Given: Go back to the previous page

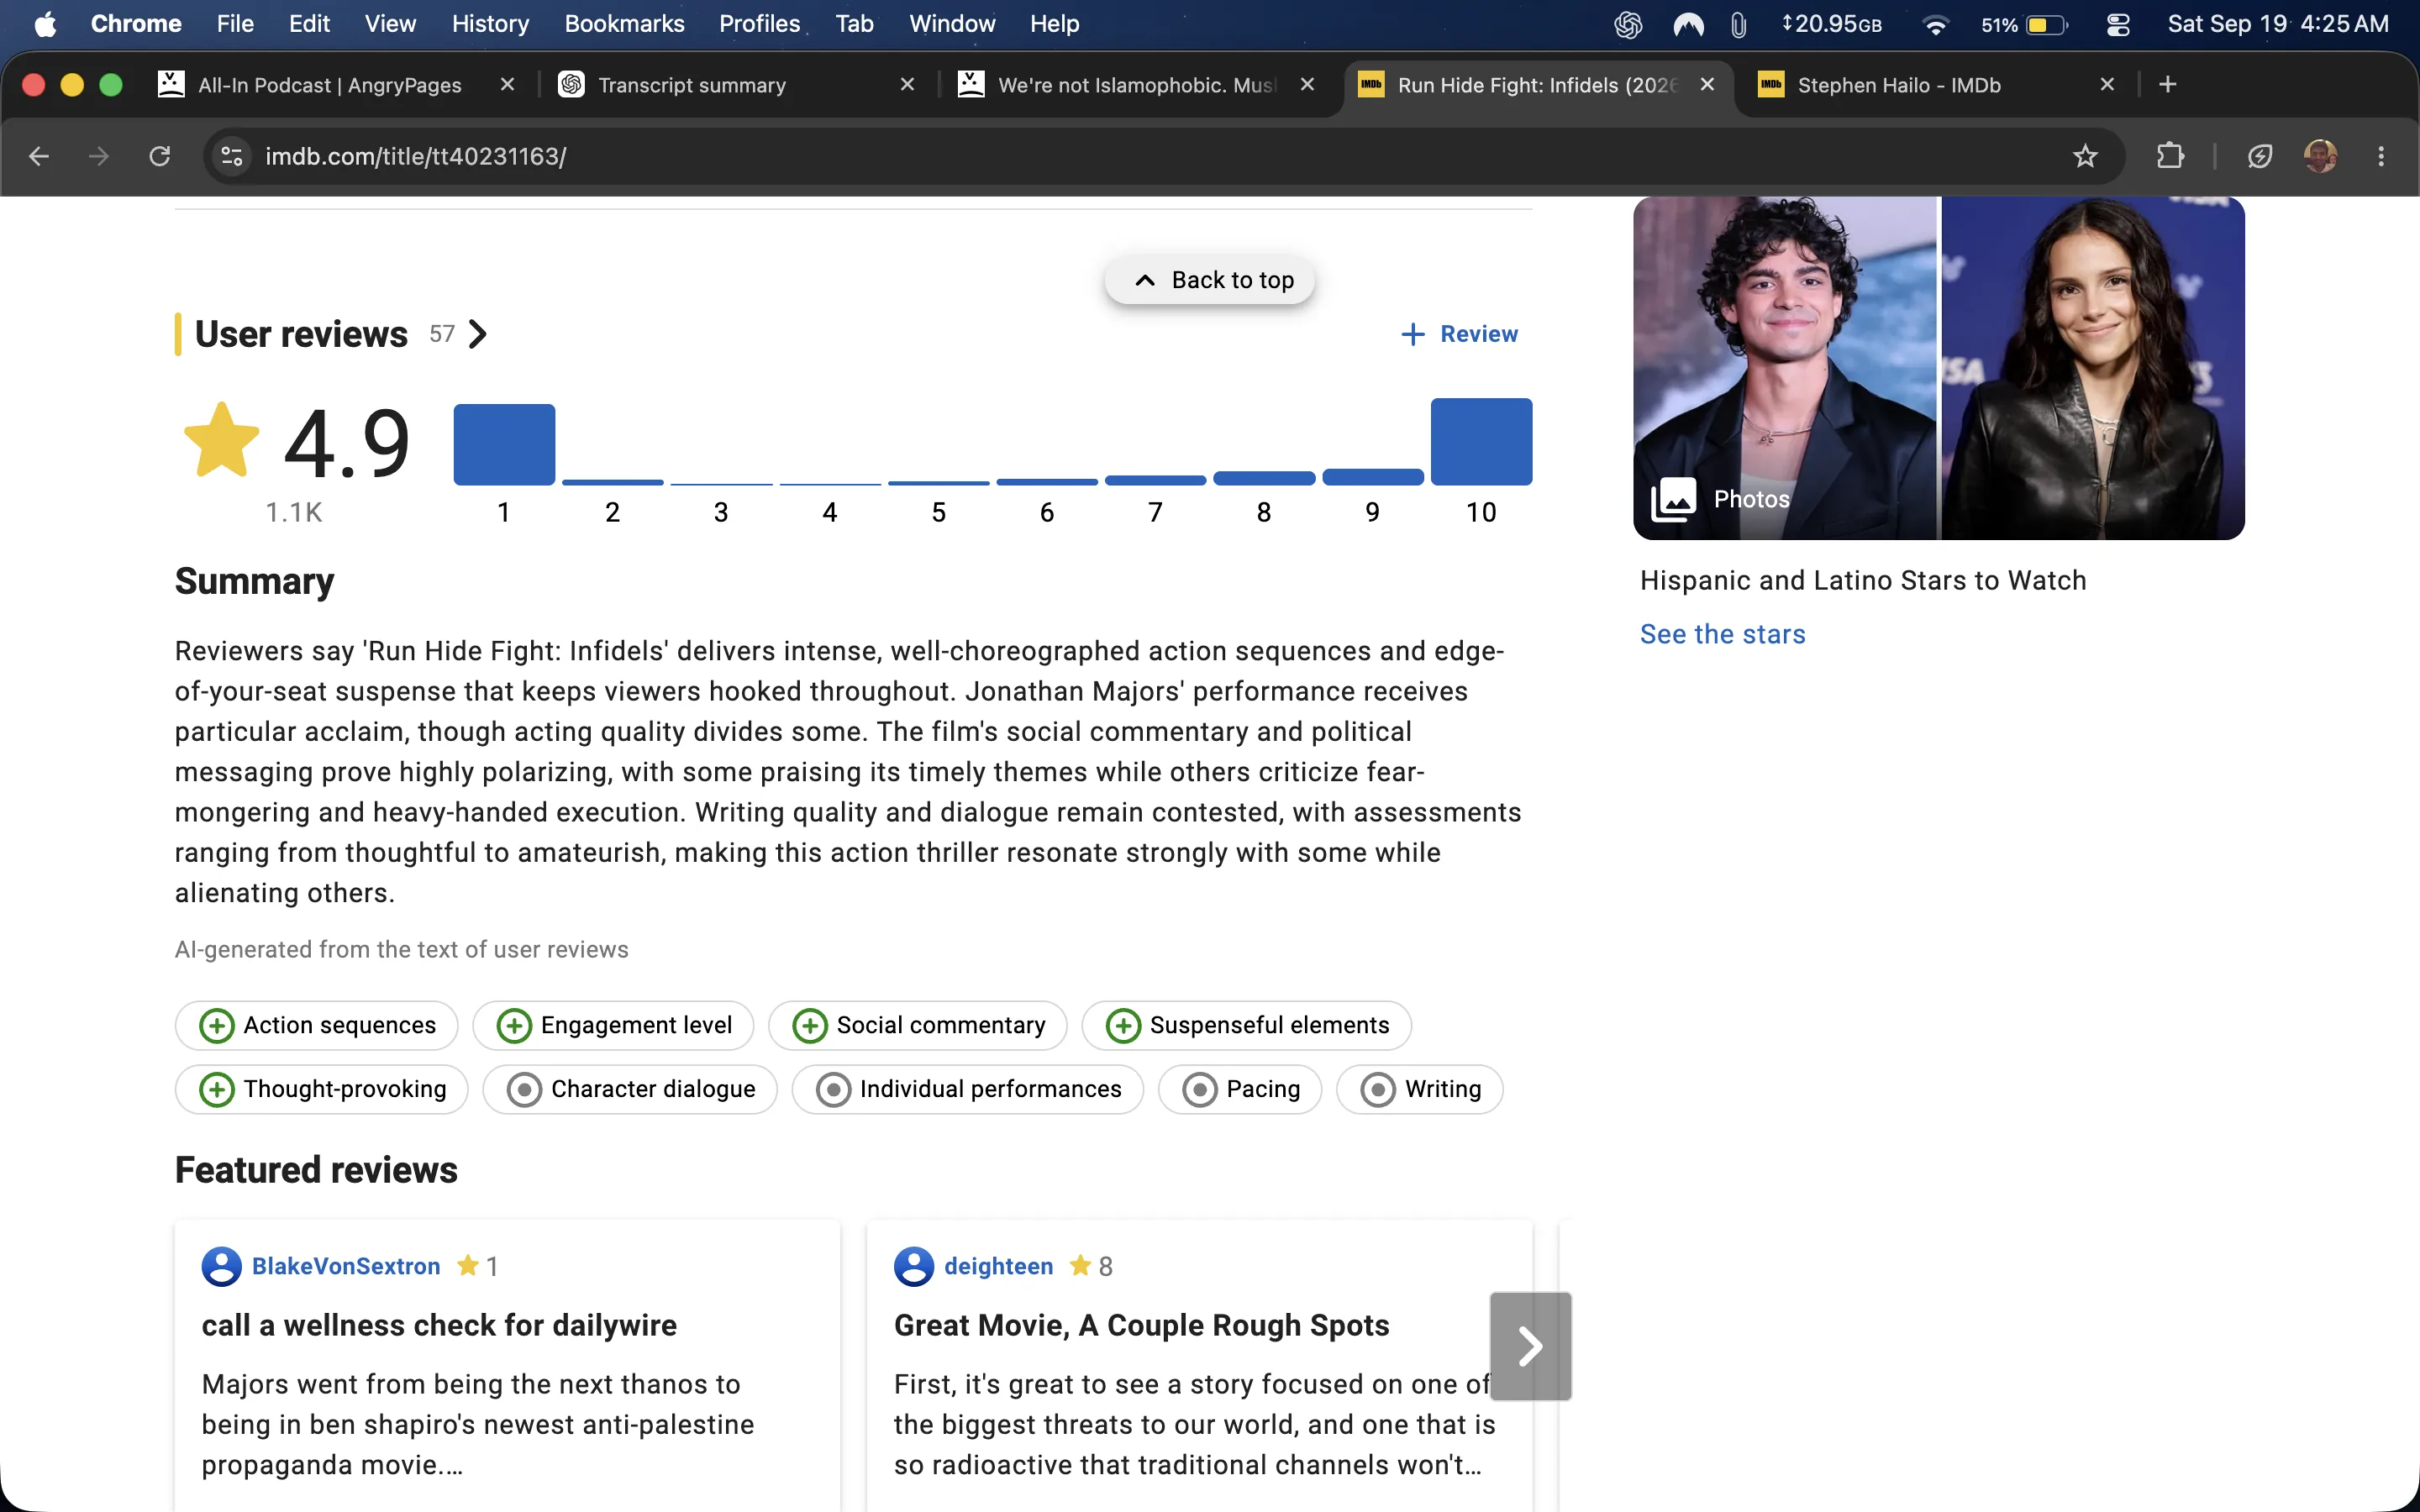Looking at the screenshot, I should (x=39, y=156).
